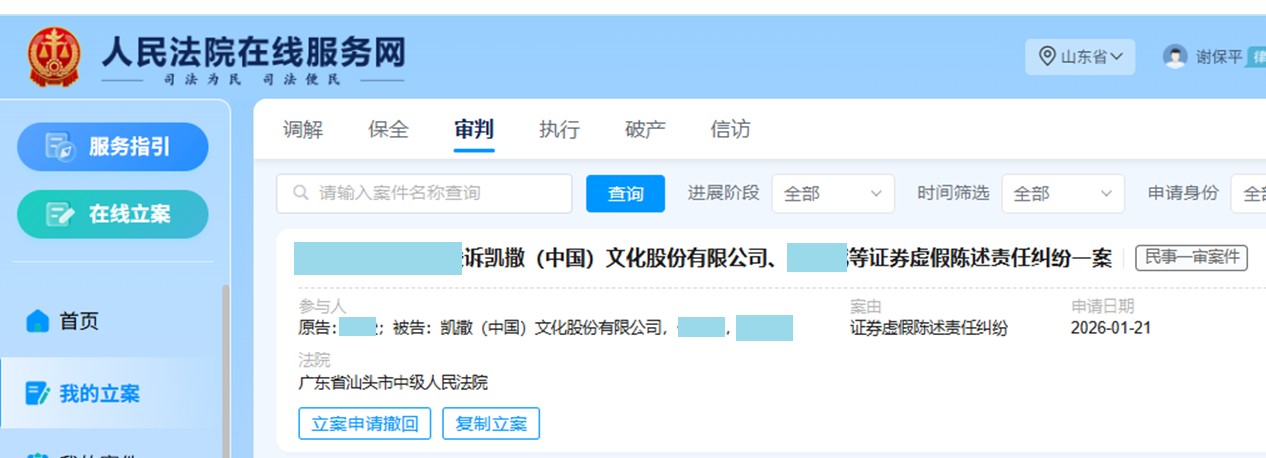
Task: Start 在线立案 online filing
Action: point(113,214)
